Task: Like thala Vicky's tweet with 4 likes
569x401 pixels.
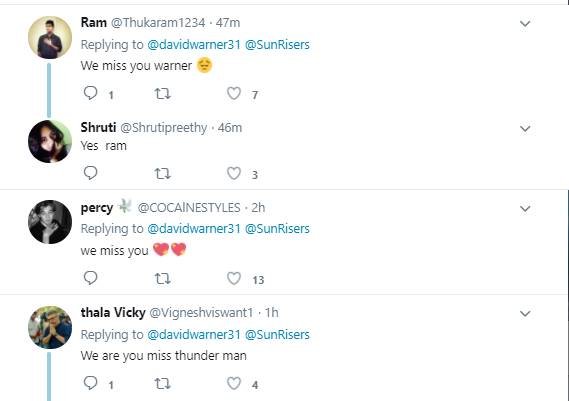Action: click(234, 383)
